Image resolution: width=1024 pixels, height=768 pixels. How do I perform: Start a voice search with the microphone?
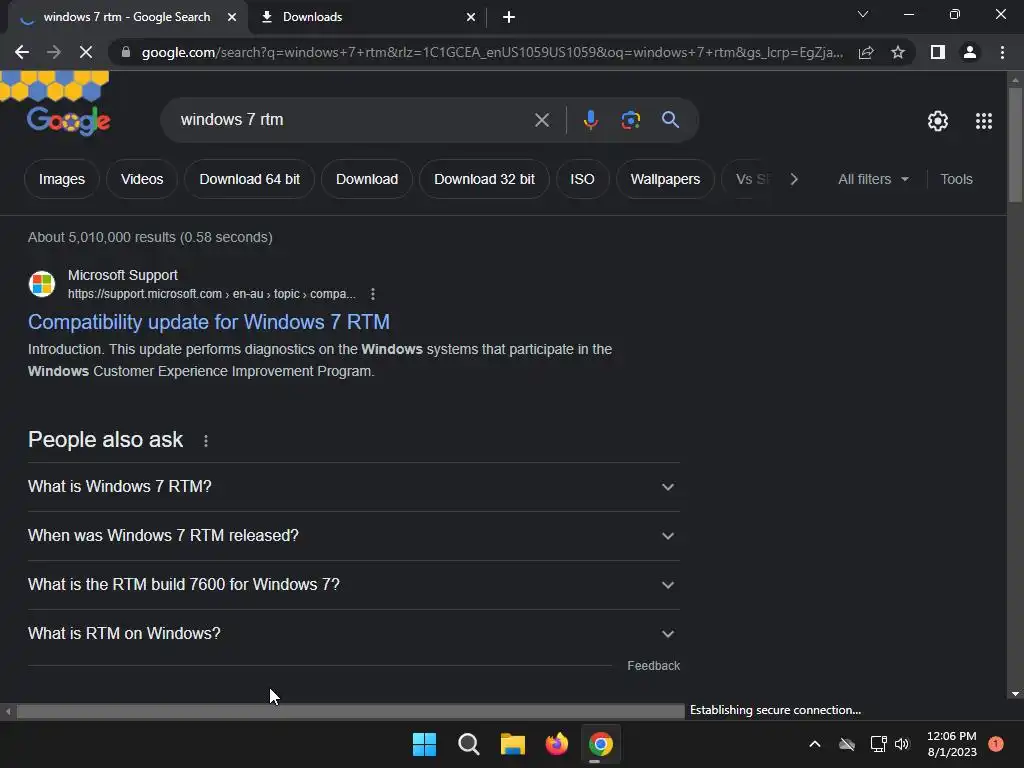[x=590, y=120]
